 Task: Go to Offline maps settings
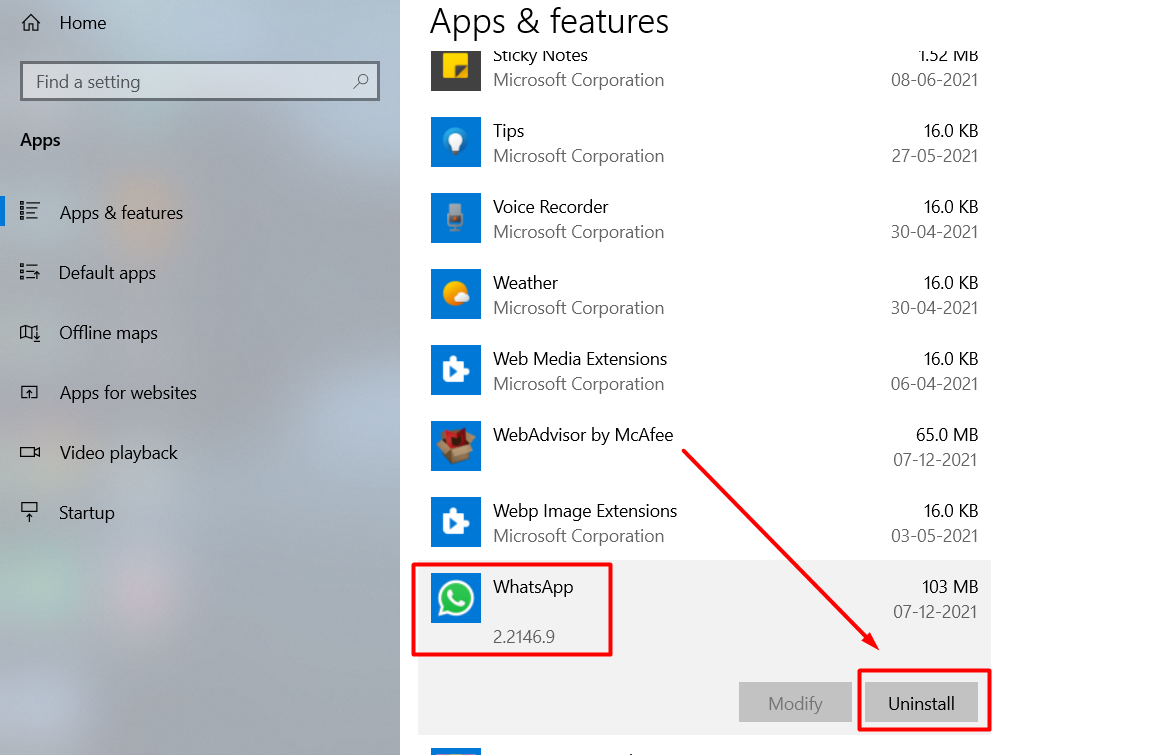(x=109, y=333)
